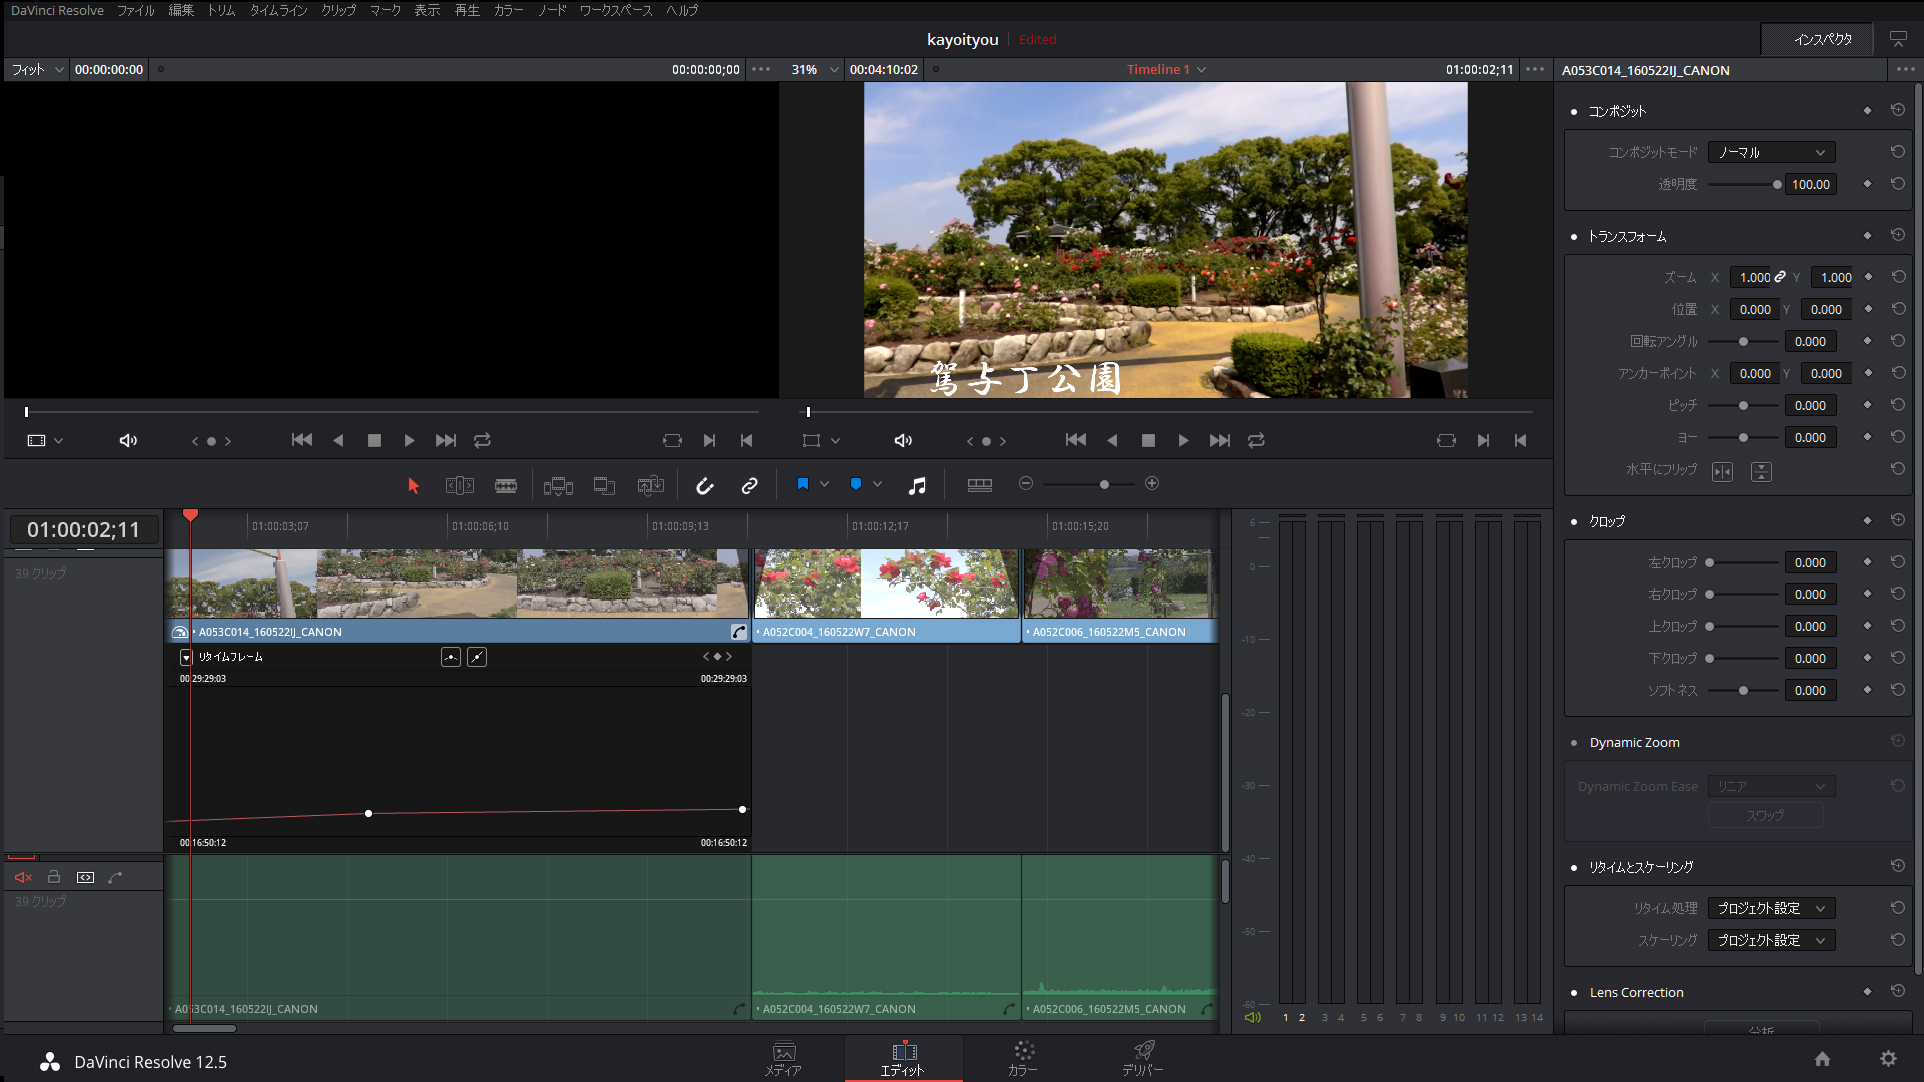Open the コンポジットモード ノーマル dropdown

pos(1771,152)
